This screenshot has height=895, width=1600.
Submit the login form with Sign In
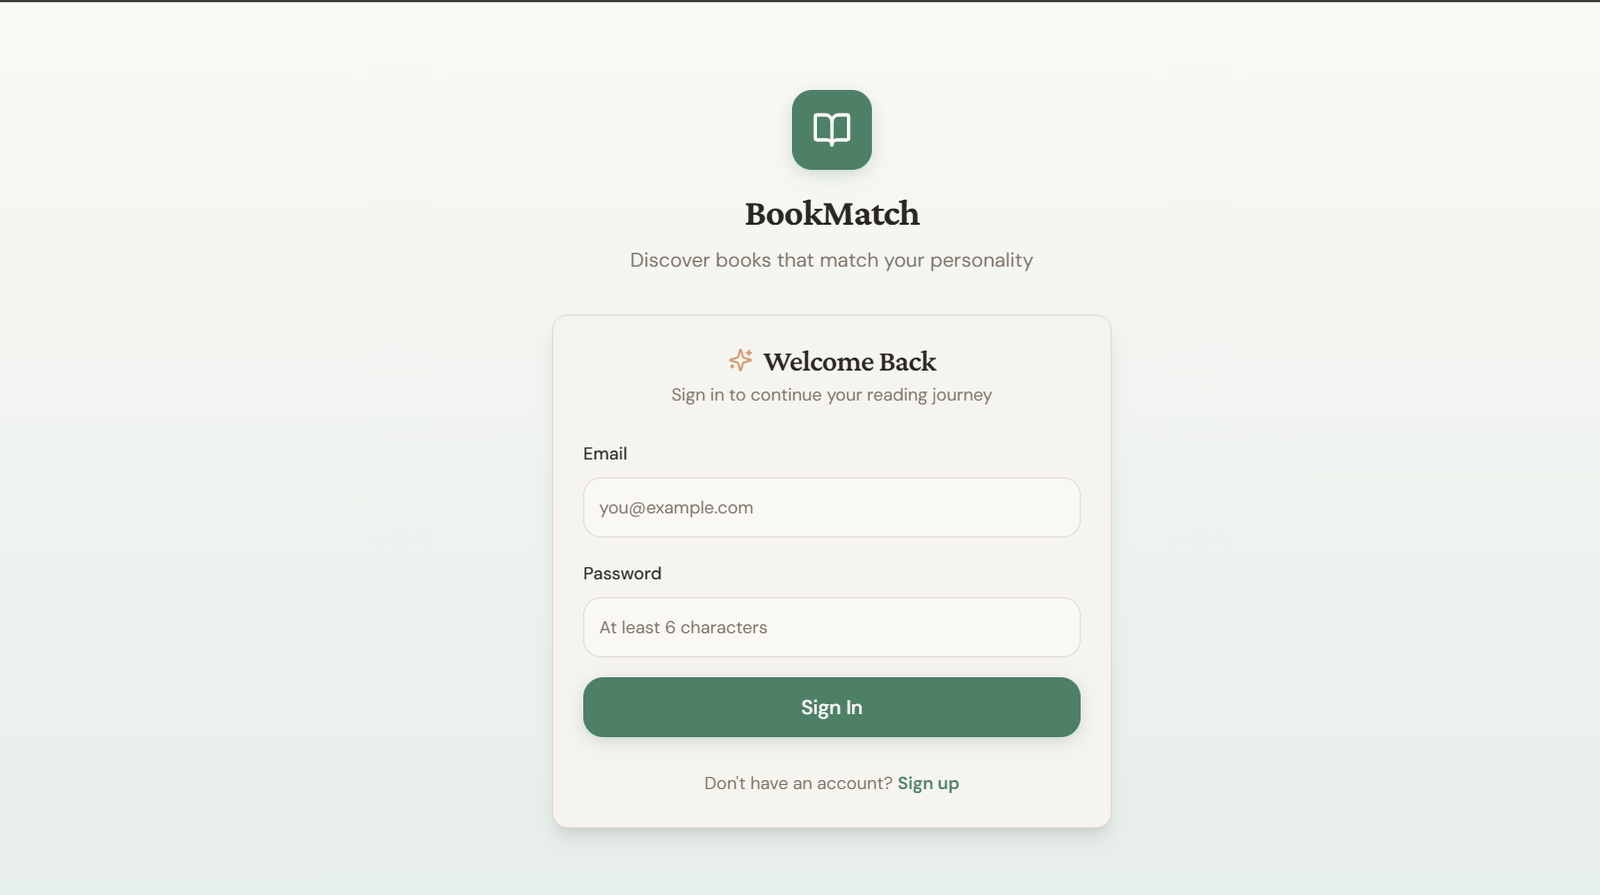[831, 707]
